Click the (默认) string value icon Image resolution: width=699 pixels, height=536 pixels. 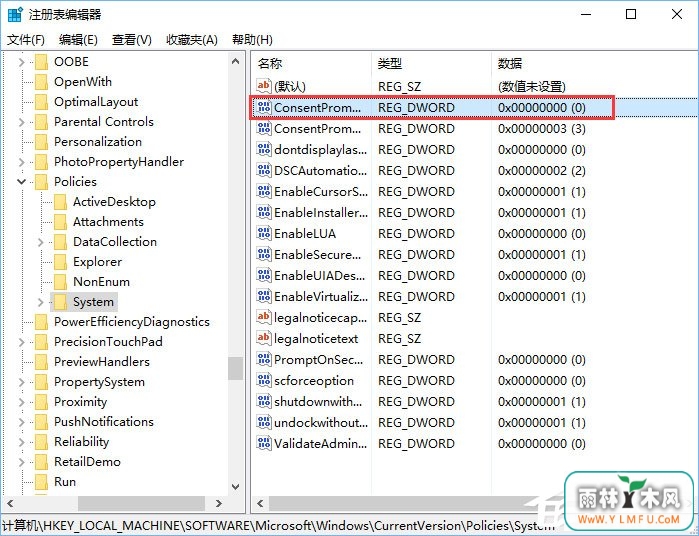tap(264, 86)
